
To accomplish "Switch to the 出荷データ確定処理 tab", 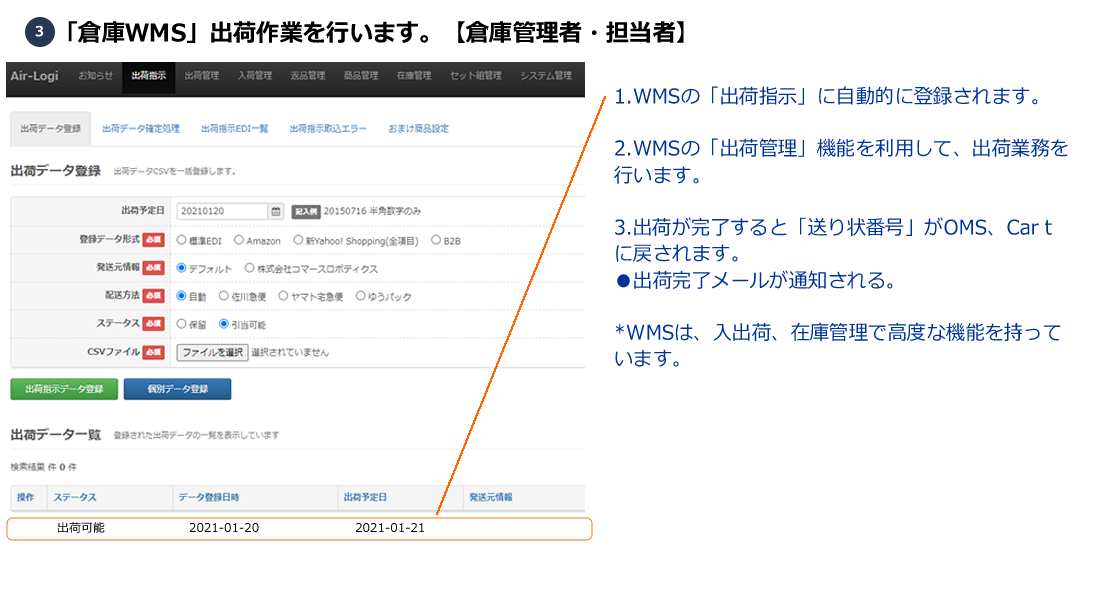I will tap(141, 129).
